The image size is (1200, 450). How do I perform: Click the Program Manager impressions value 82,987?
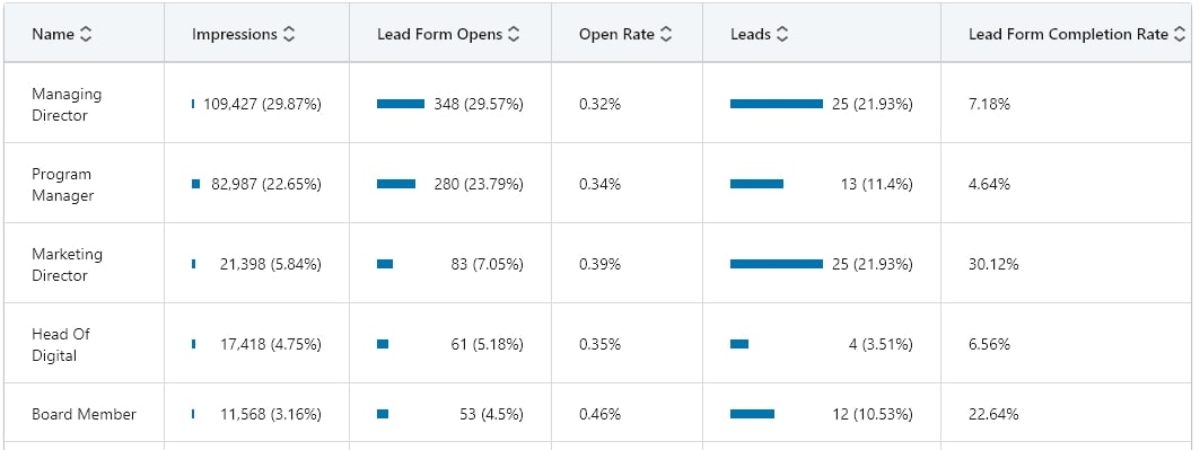click(234, 184)
